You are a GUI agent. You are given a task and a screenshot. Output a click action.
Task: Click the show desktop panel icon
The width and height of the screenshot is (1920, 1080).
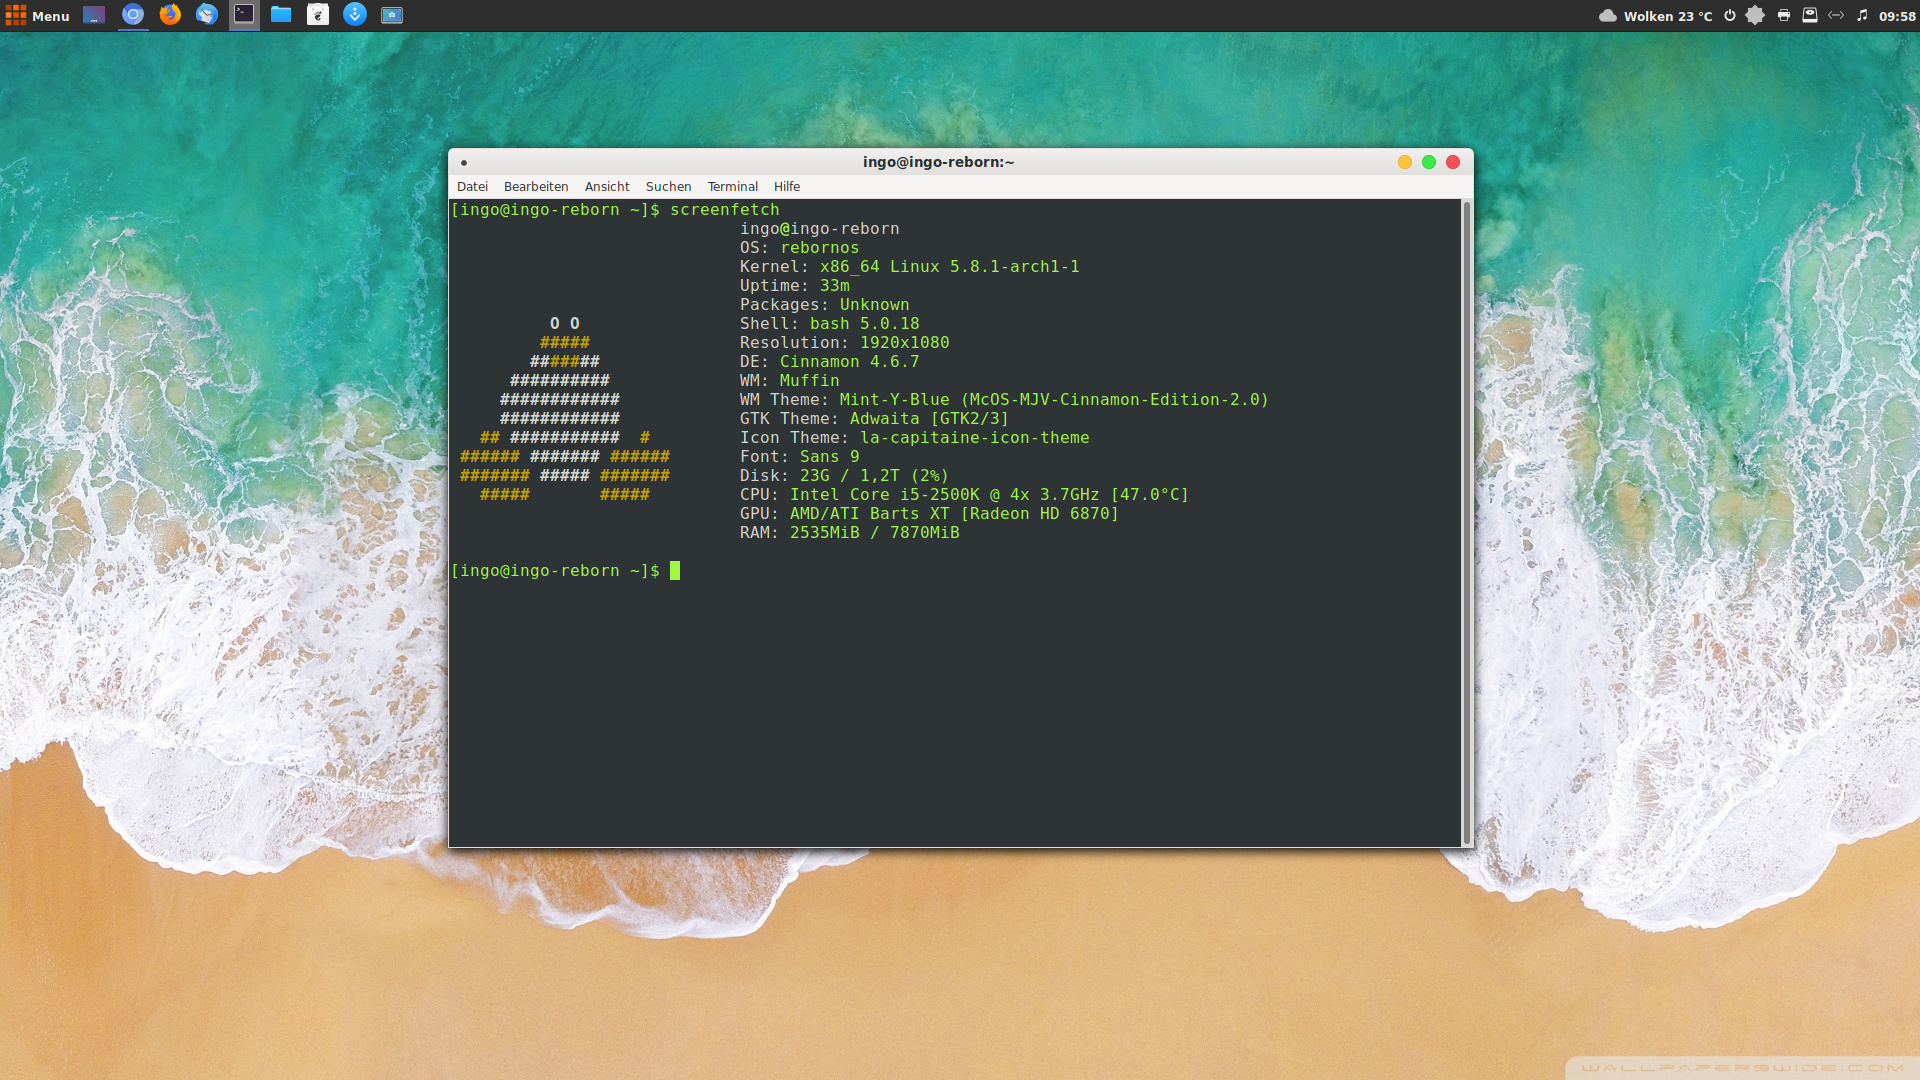click(x=94, y=15)
